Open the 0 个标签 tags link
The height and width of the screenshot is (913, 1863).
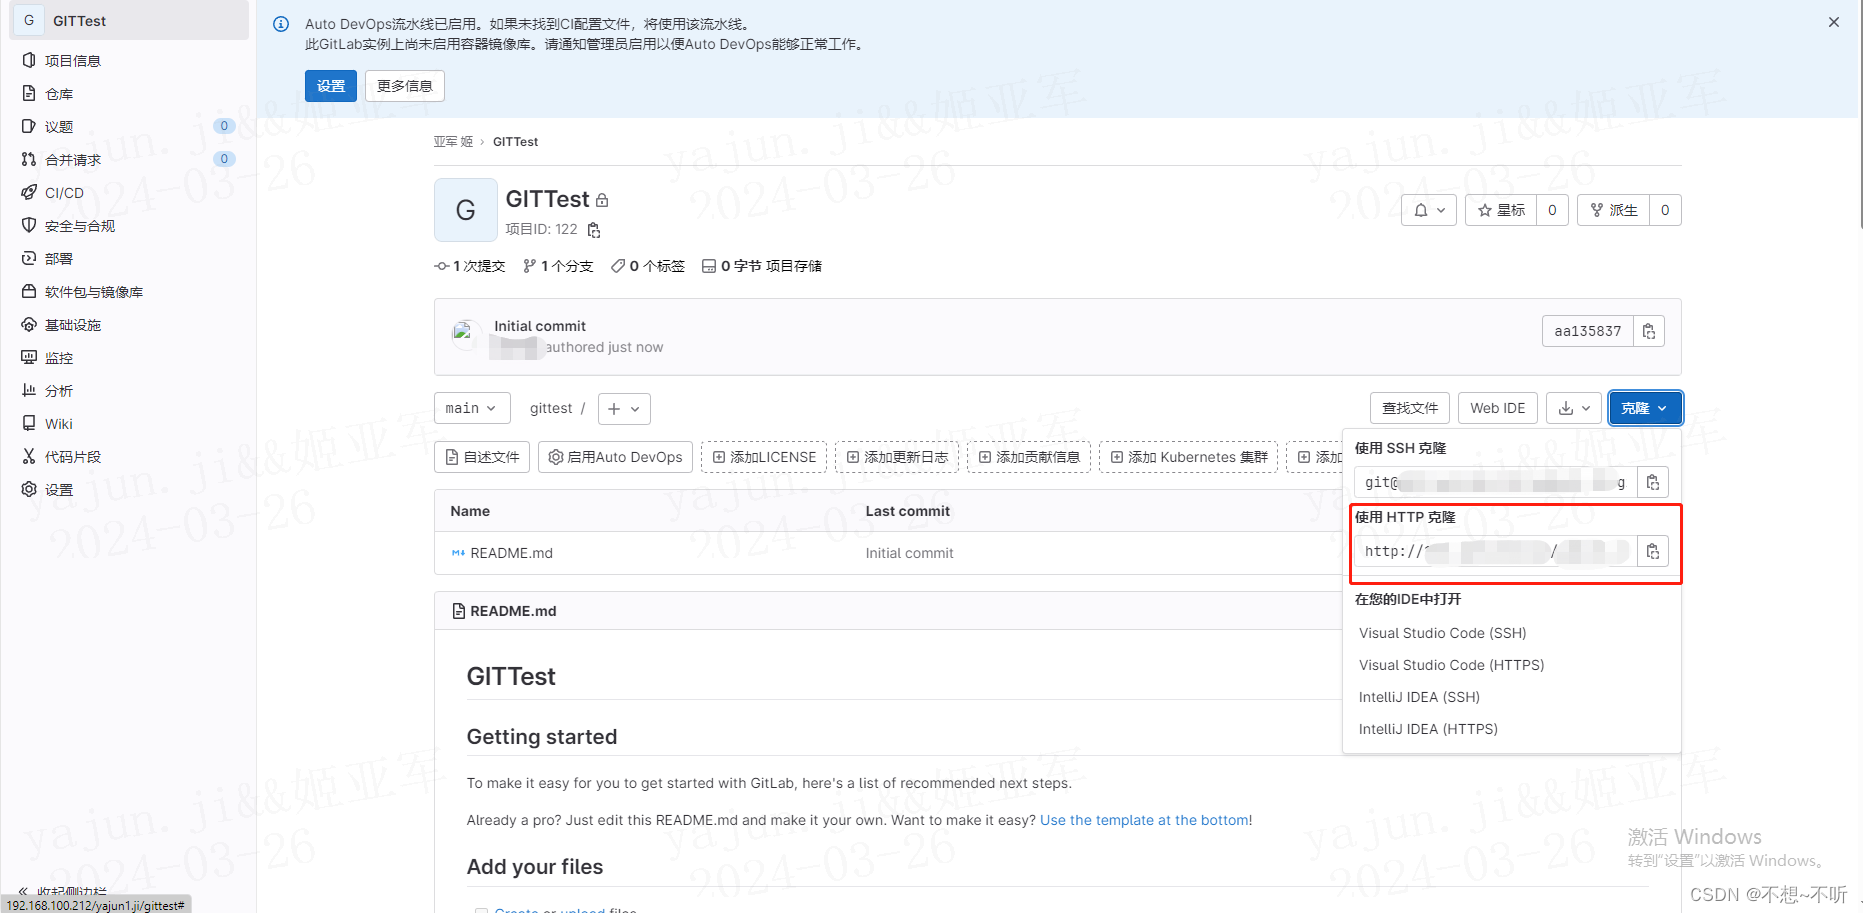[648, 266]
